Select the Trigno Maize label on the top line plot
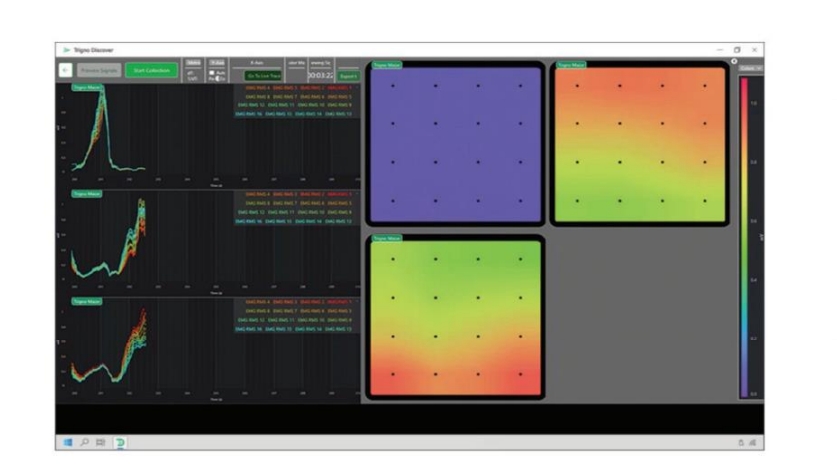The height and width of the screenshot is (466, 837). 85,87
